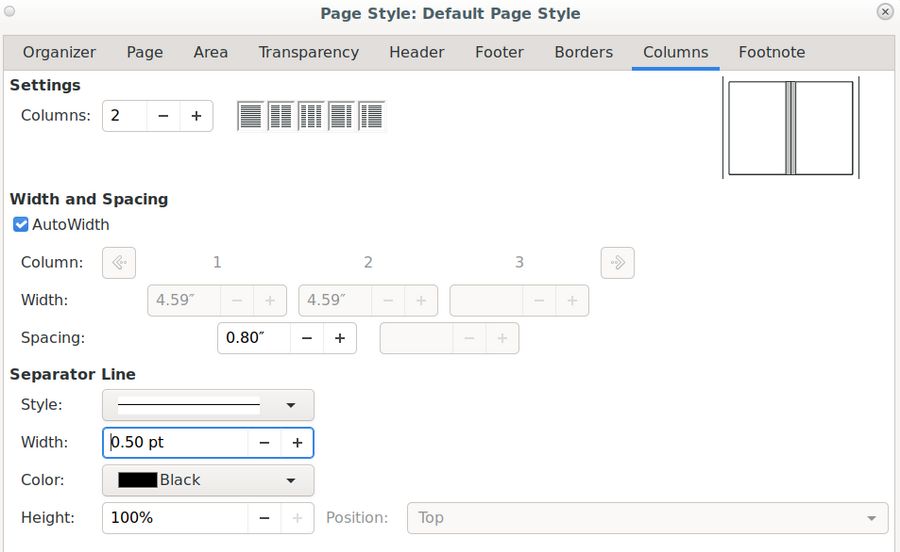Choose the two equal columns preset icon

[x=281, y=116]
